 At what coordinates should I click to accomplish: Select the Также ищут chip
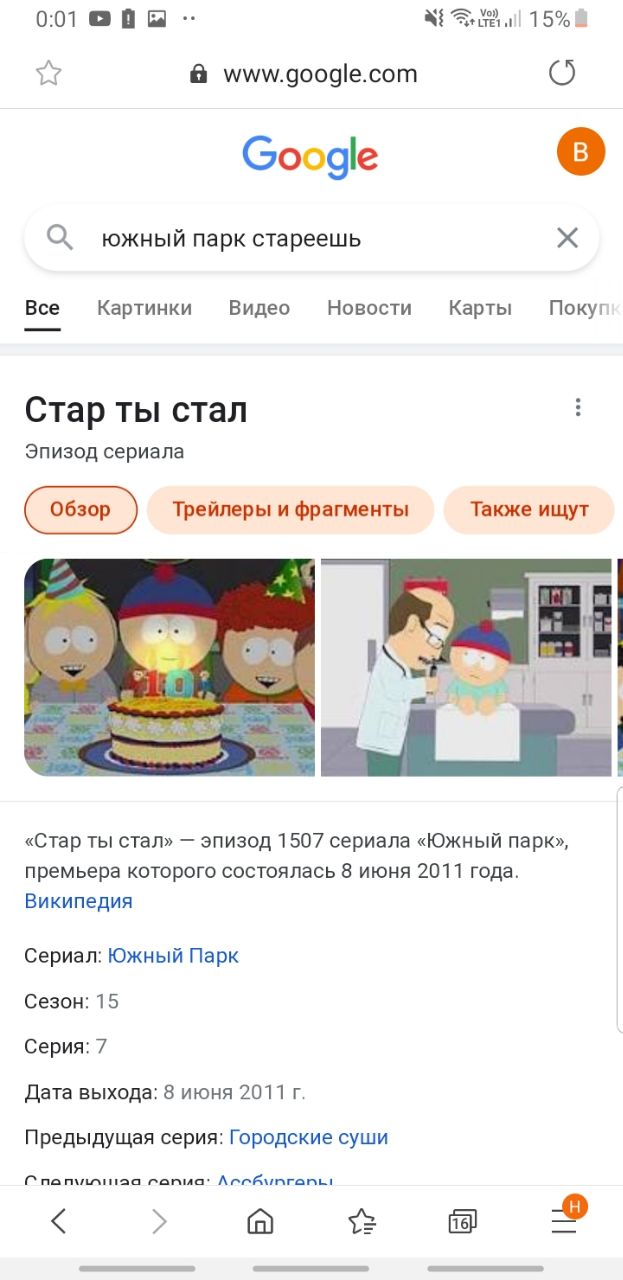click(529, 510)
